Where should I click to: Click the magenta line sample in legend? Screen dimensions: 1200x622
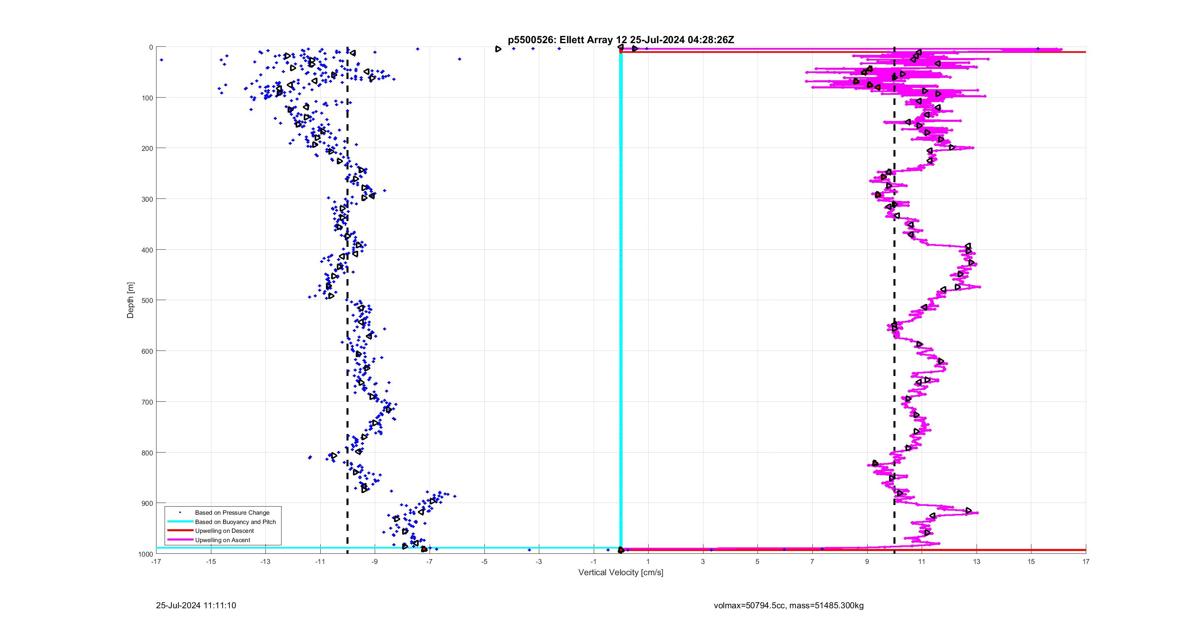(179, 539)
